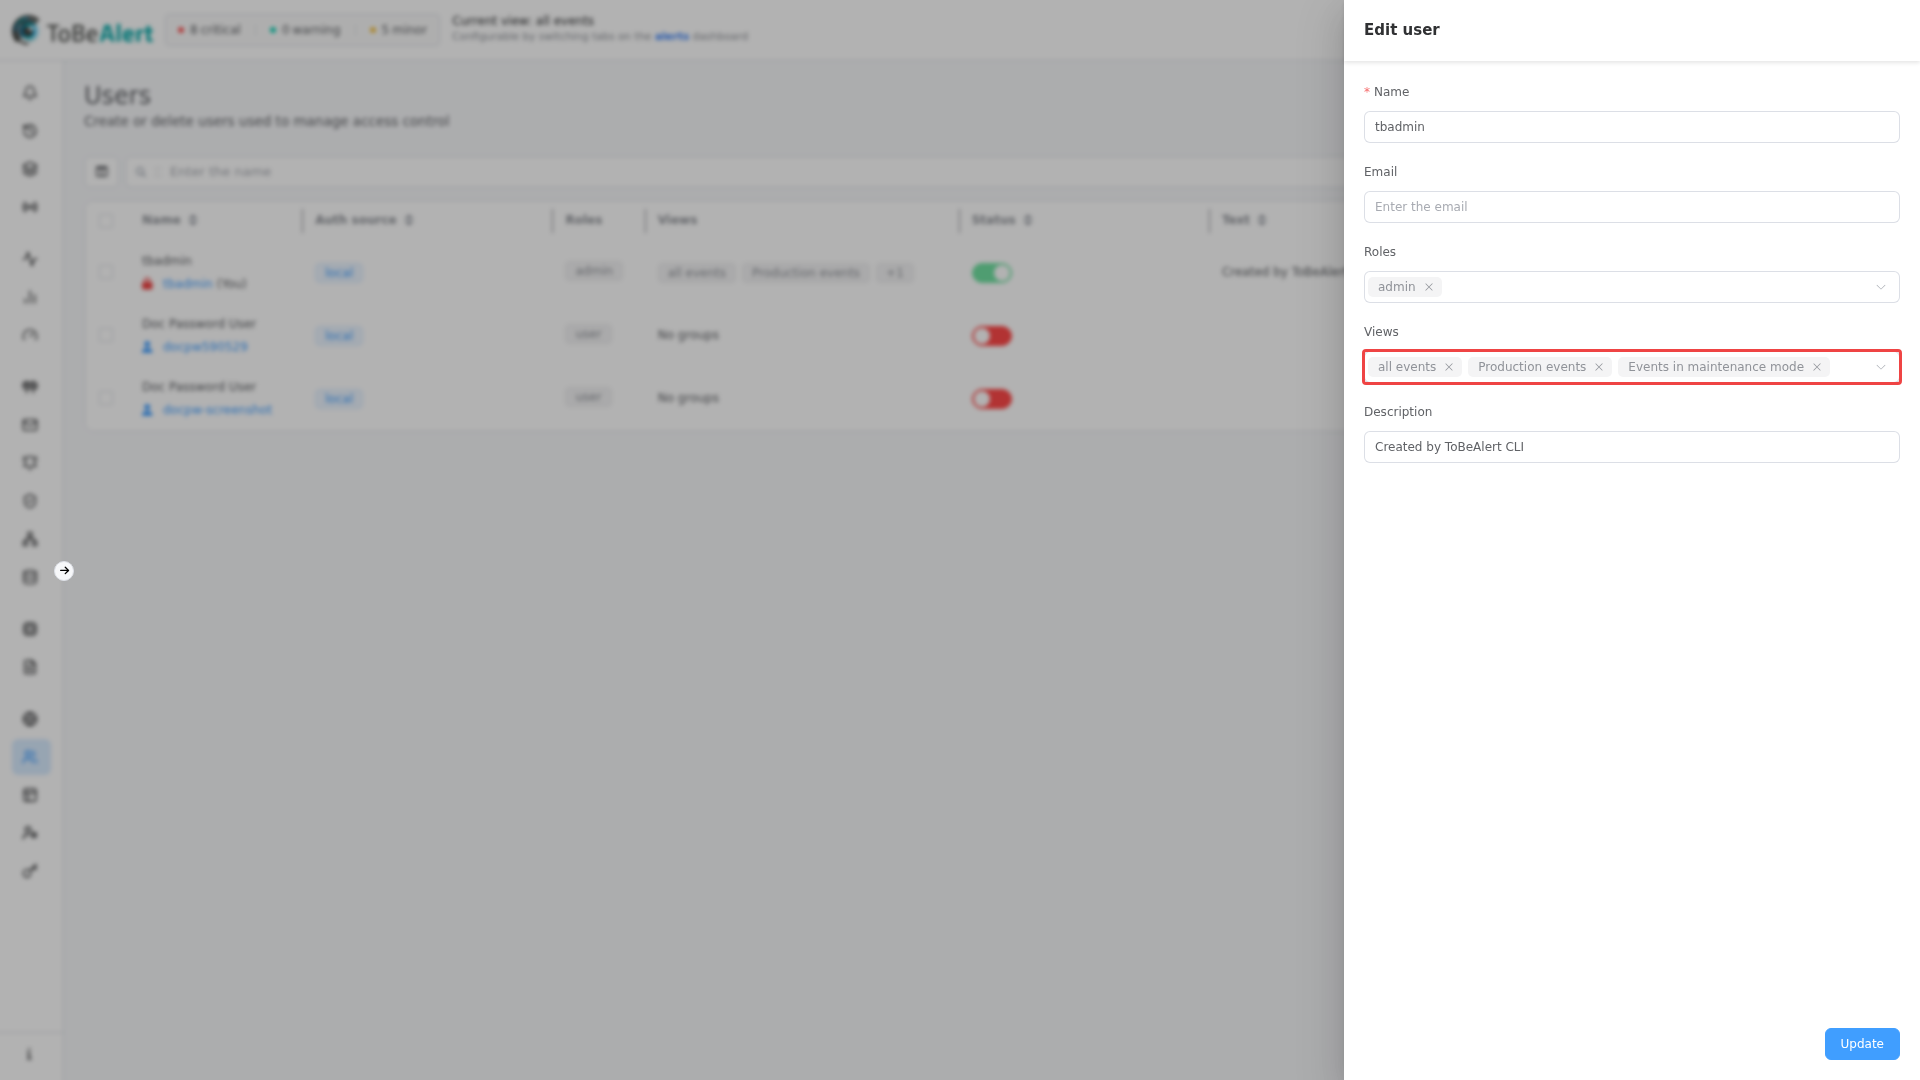Check the docpw590529 row checkbox
This screenshot has height=1080, width=1920.
pyautogui.click(x=106, y=335)
